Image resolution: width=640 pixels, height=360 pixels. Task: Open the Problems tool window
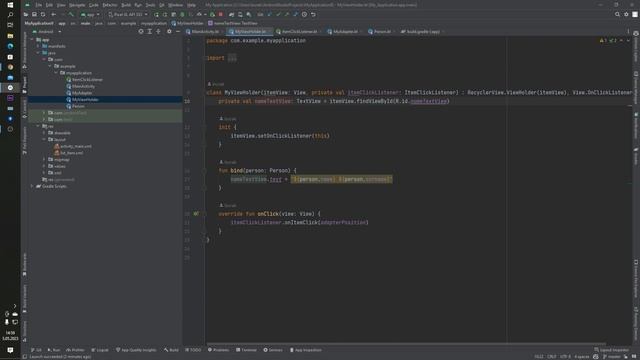point(218,350)
